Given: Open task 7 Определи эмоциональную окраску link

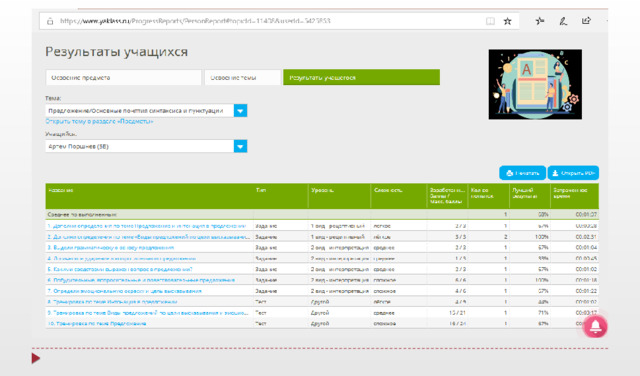Looking at the screenshot, I should click(124, 291).
